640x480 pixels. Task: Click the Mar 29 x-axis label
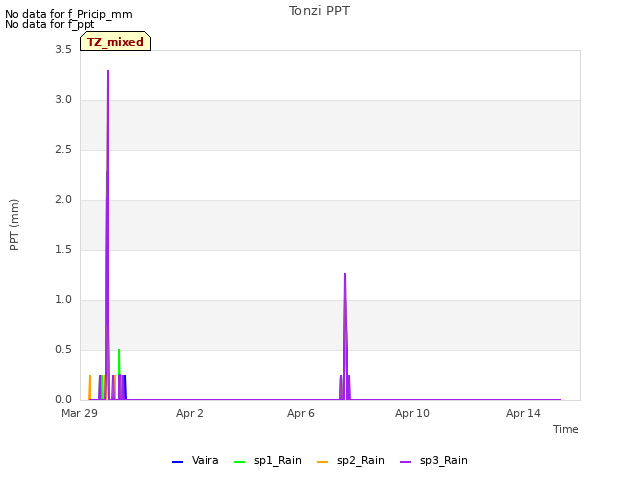[x=79, y=413]
